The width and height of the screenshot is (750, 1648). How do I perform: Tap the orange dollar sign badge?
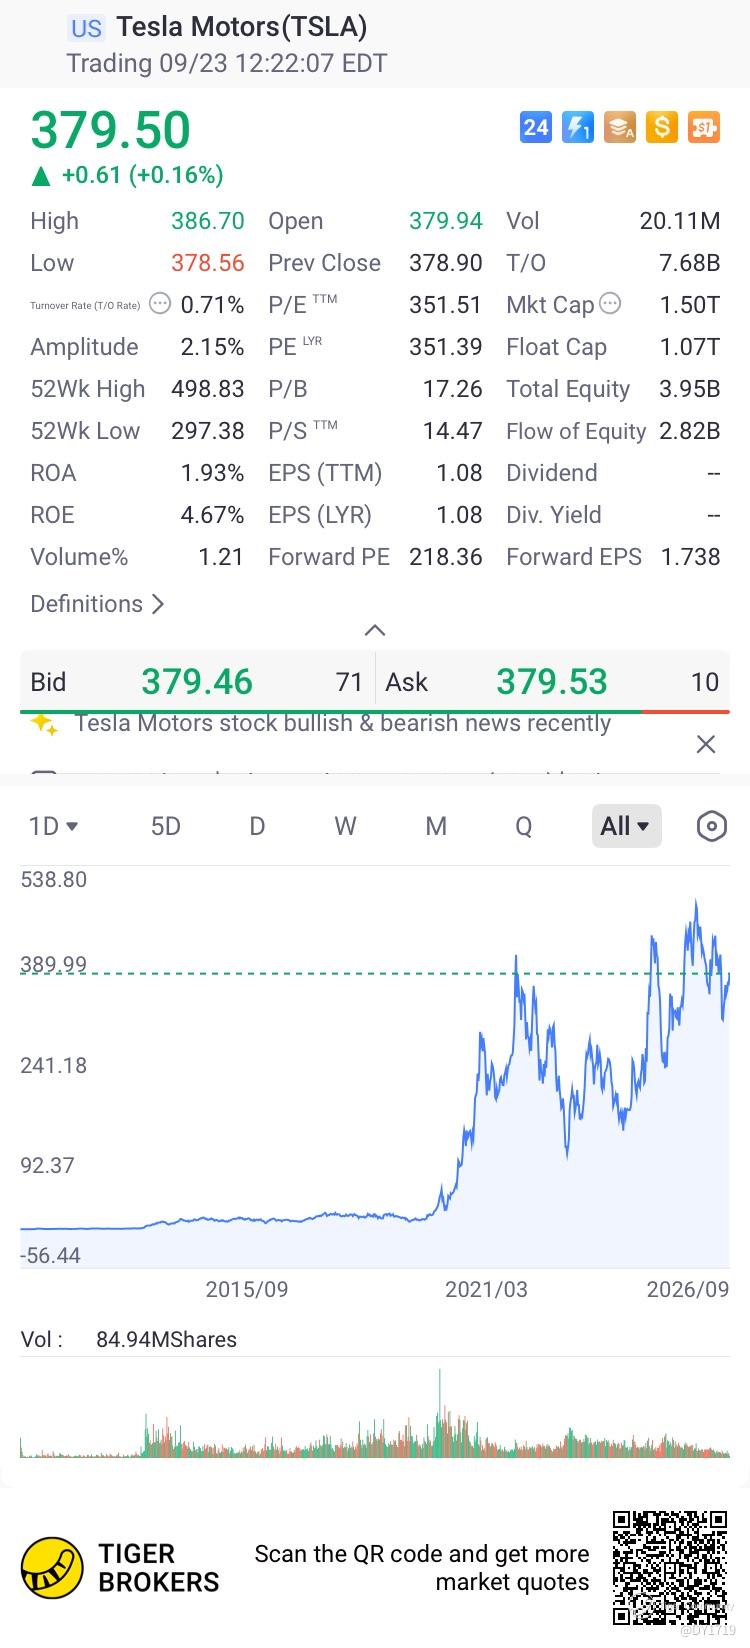pyautogui.click(x=662, y=127)
